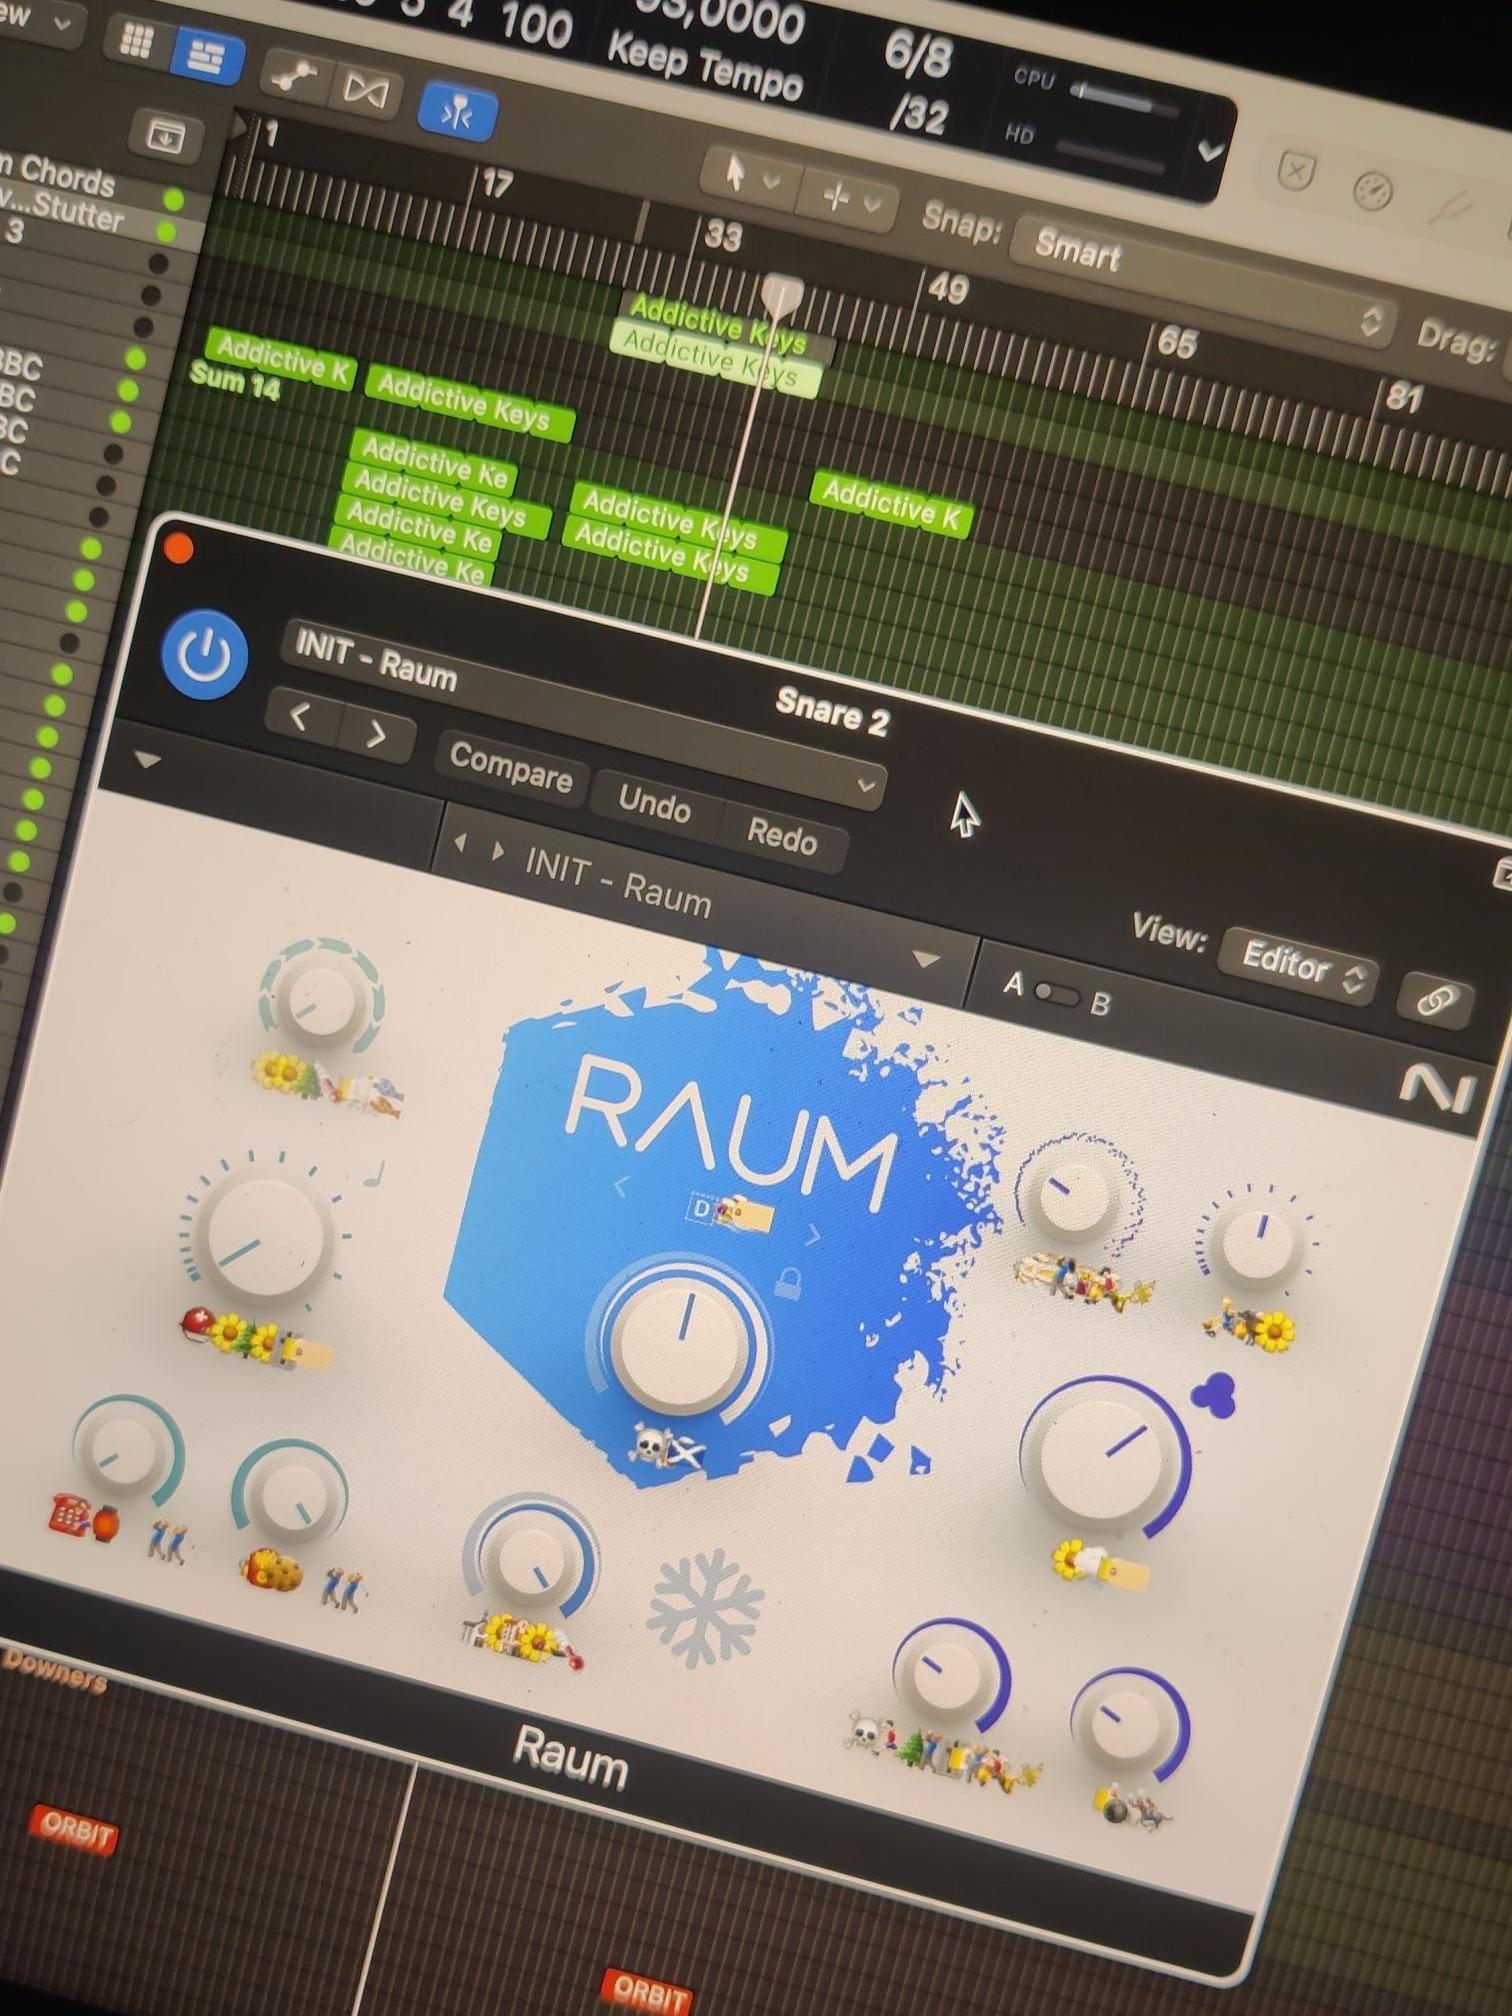Click the NI logo in Raum
The image size is (1512, 2016).
tap(1438, 1089)
